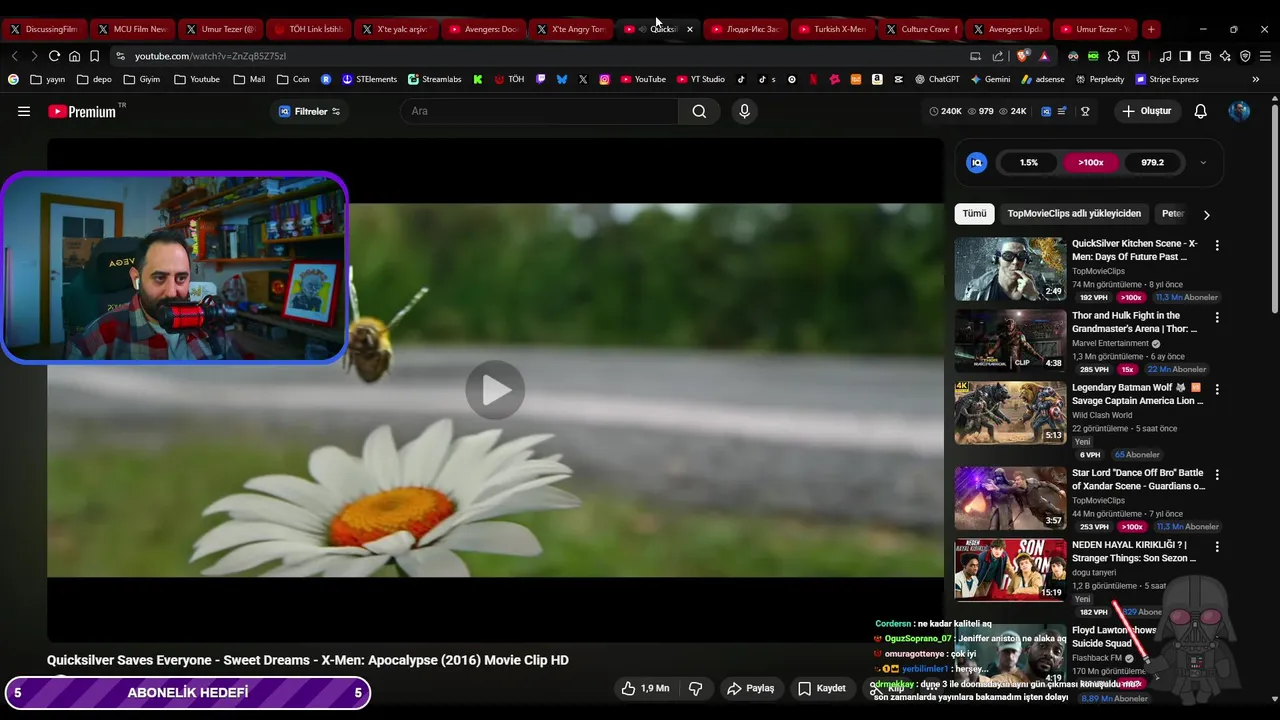Screen dimensions: 1280x720
Task: Click the Brave shields lion icon
Action: pyautogui.click(x=1022, y=56)
